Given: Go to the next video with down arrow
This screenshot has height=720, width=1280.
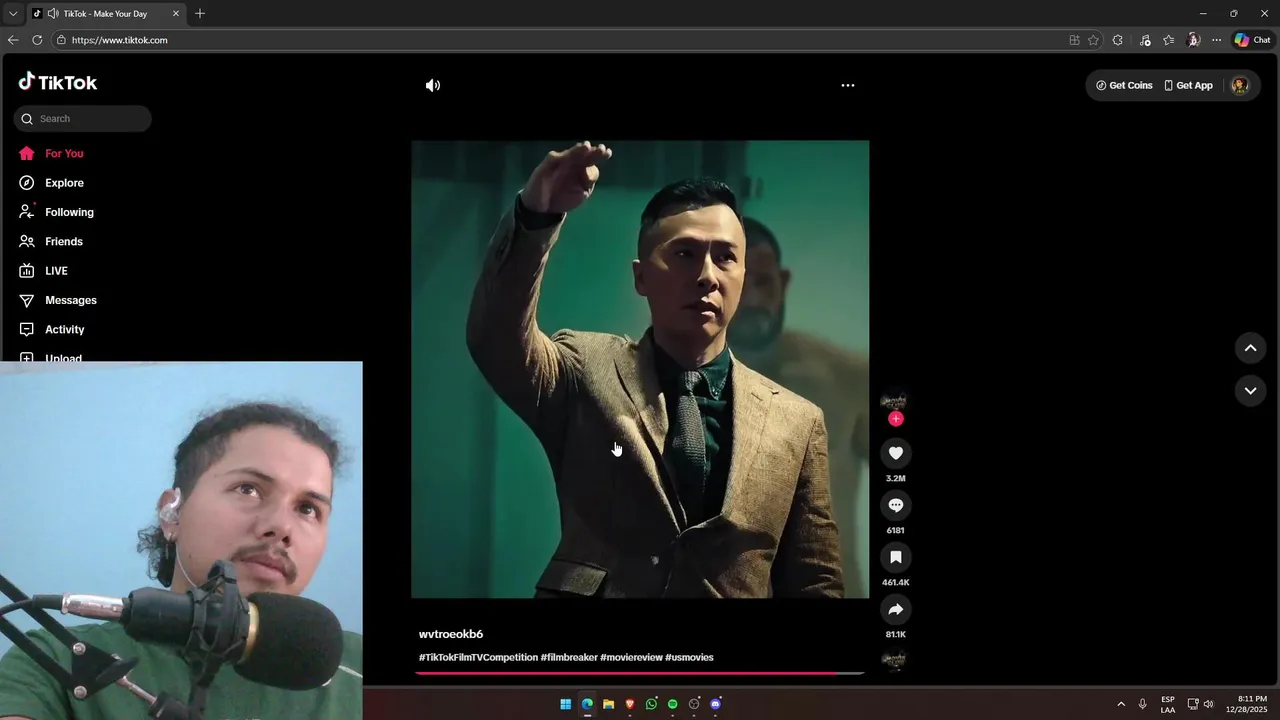Looking at the screenshot, I should (1250, 391).
